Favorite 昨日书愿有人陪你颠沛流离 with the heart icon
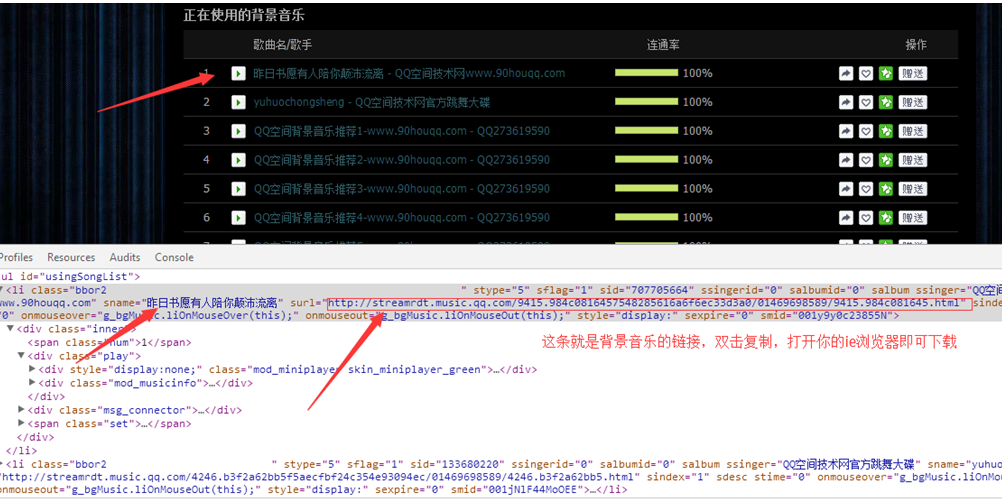This screenshot has height=499, width=1002. (865, 73)
